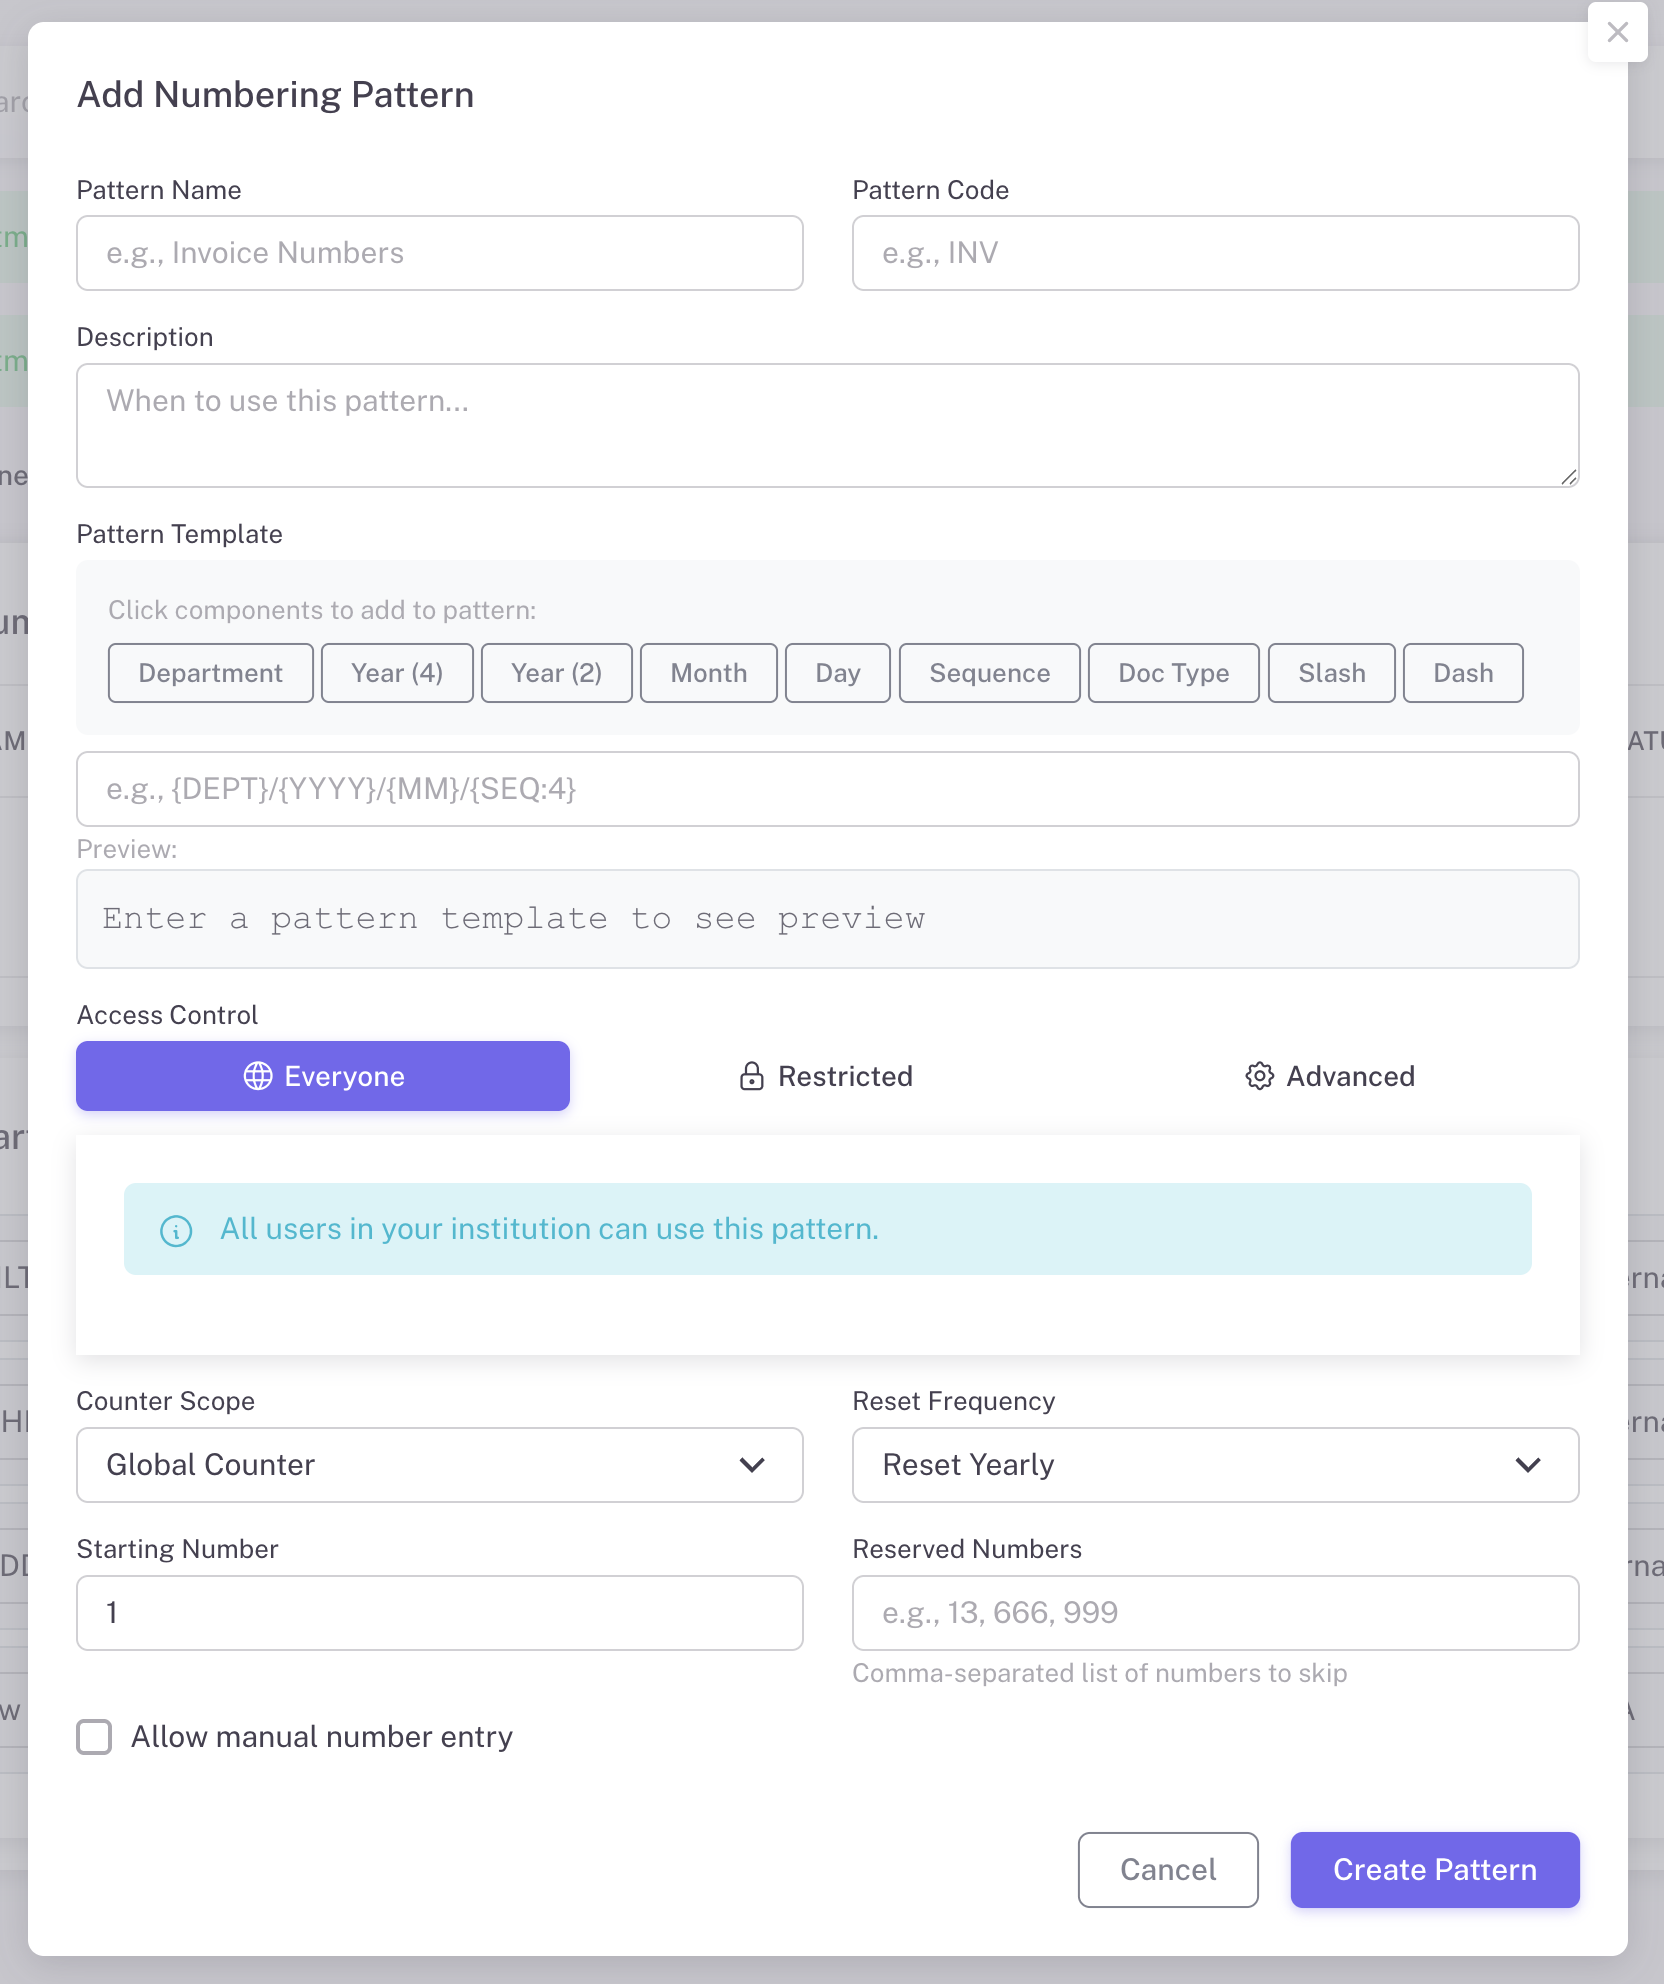Viewport: 1664px width, 1984px height.
Task: Click into the Pattern Code field
Action: [x=1215, y=253]
